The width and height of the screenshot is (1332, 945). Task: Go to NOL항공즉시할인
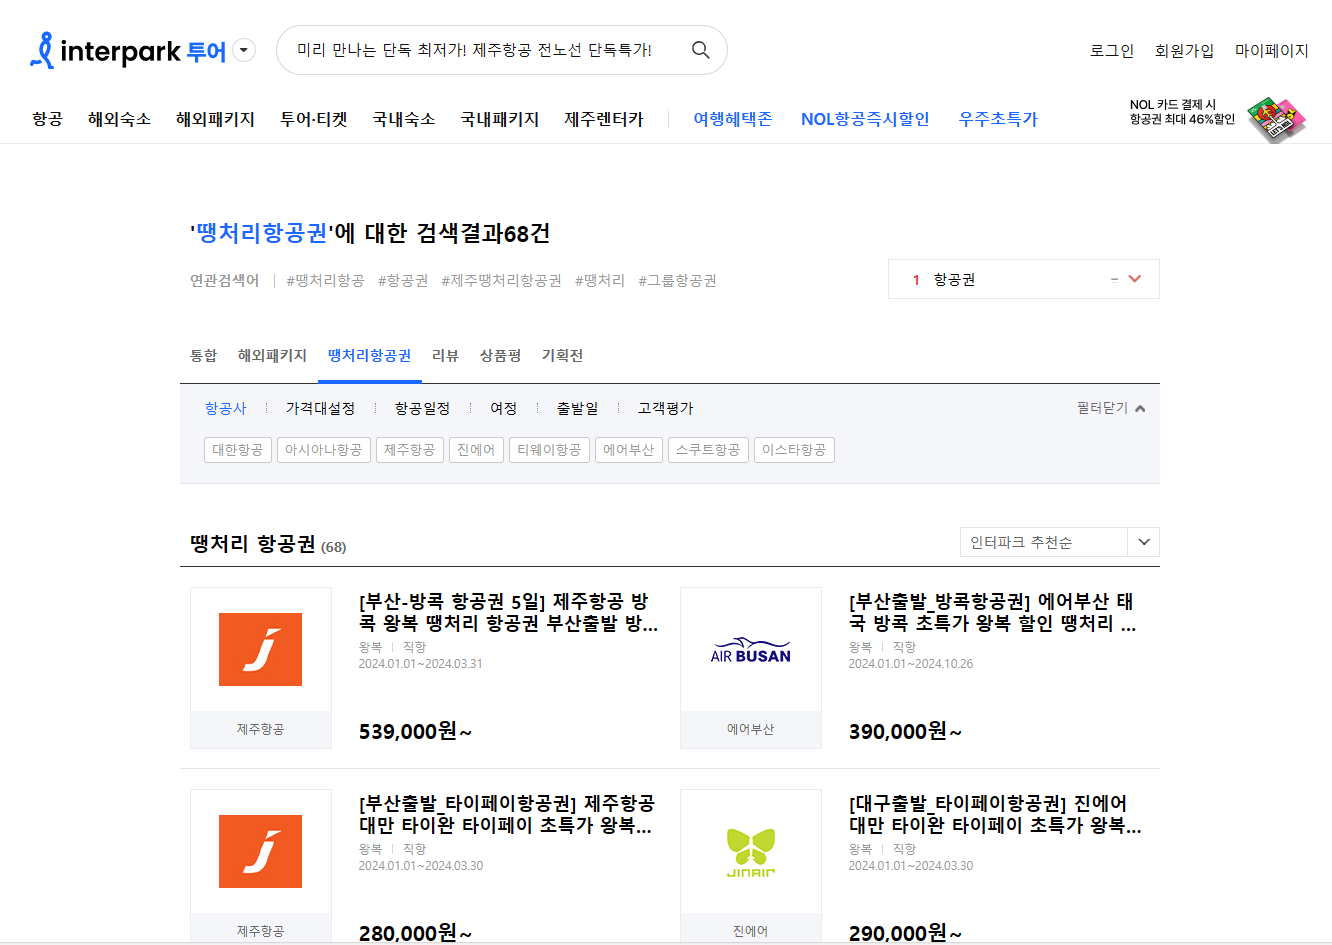(865, 119)
